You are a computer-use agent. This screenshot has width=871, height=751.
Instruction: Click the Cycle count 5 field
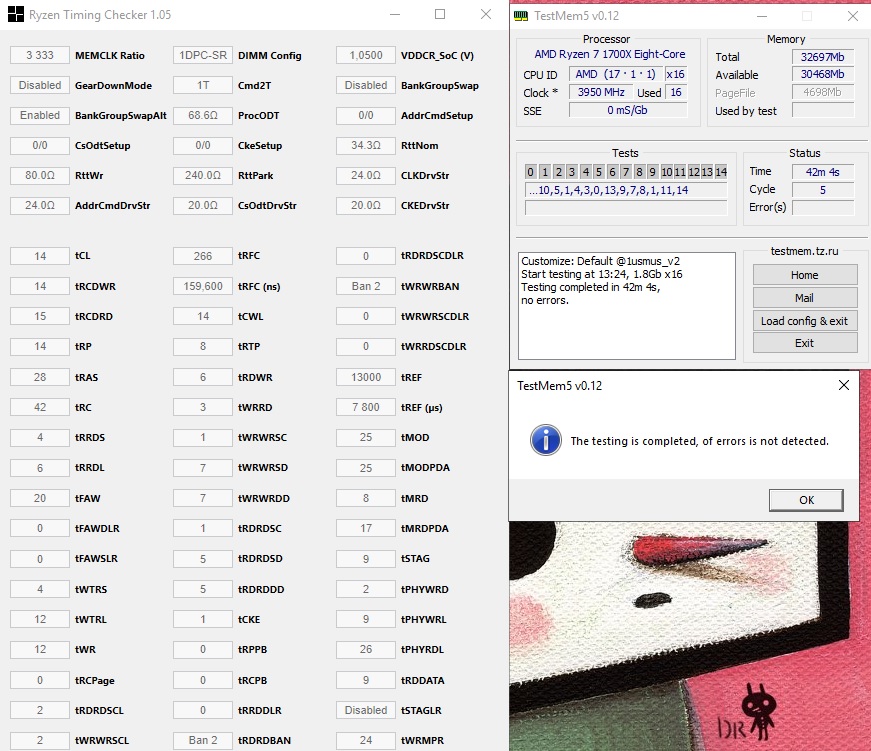(x=823, y=190)
